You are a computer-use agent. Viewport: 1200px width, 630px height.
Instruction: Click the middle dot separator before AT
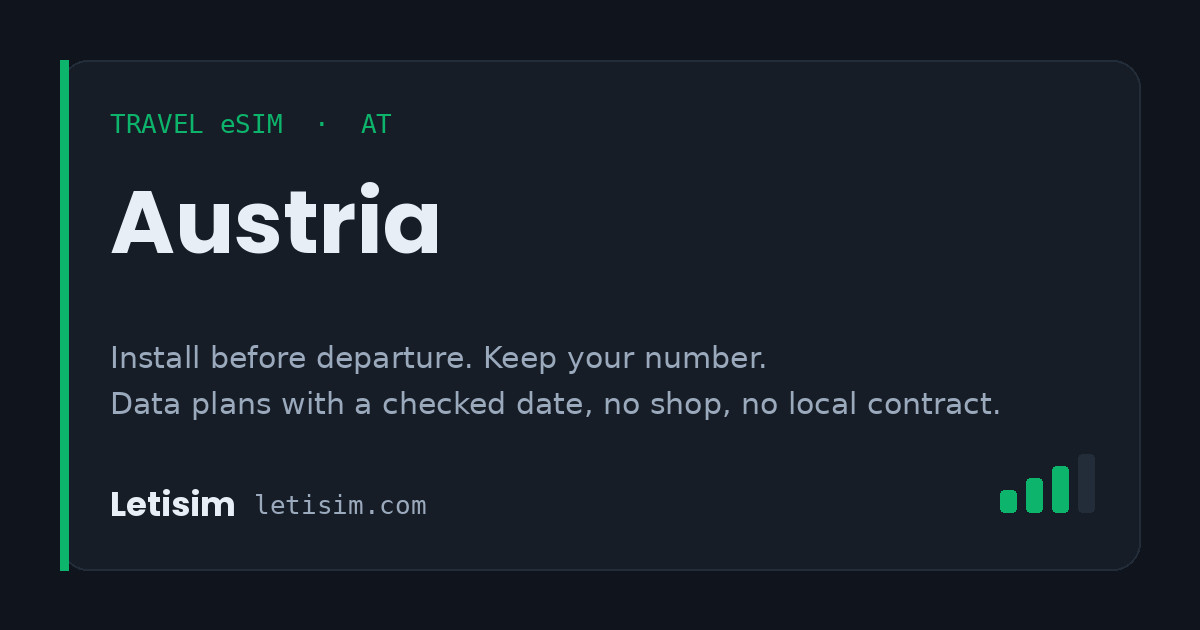pyautogui.click(x=321, y=125)
